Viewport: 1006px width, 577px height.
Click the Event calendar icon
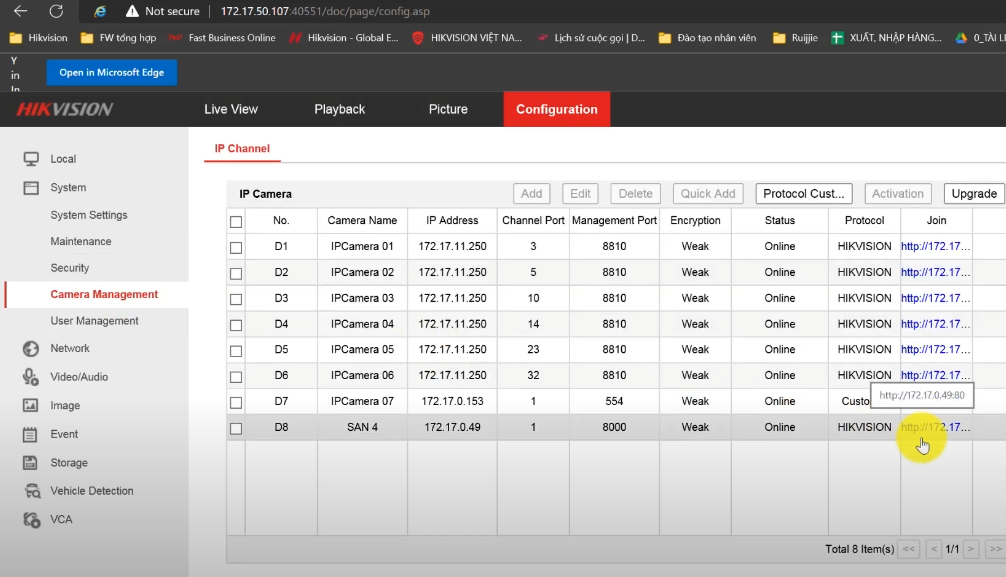[31, 434]
